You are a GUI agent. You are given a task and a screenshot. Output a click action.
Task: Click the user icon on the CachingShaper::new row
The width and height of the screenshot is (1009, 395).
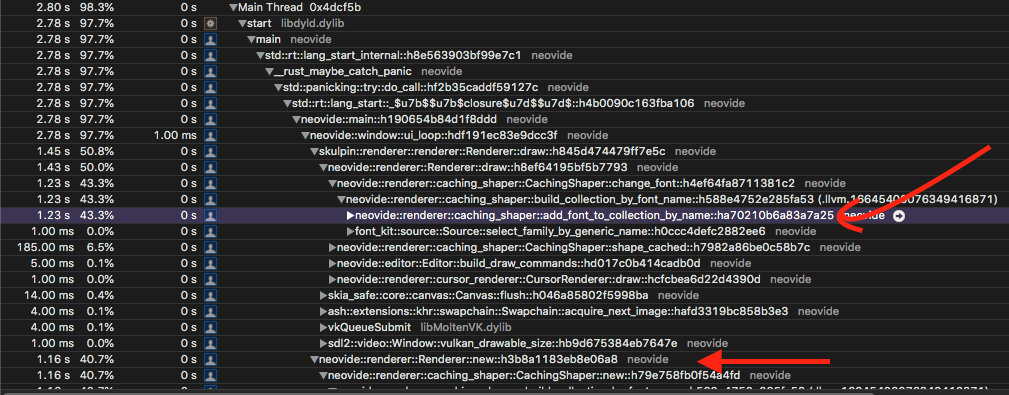[x=210, y=376]
